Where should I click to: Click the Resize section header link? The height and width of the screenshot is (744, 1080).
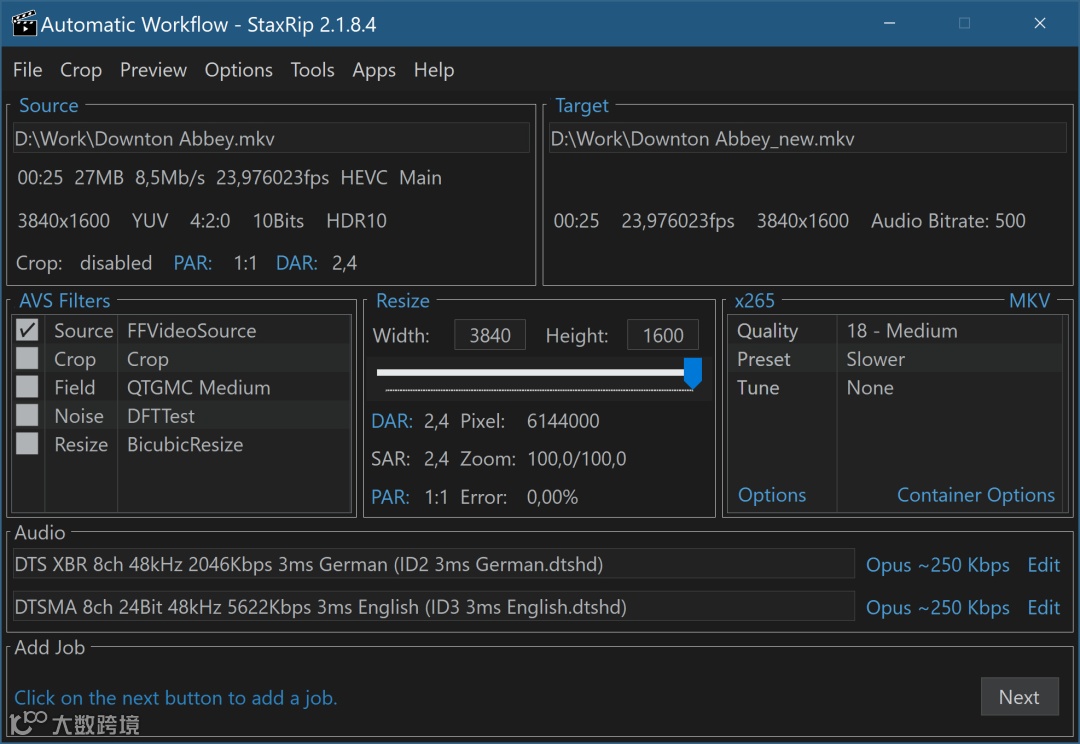(x=403, y=301)
